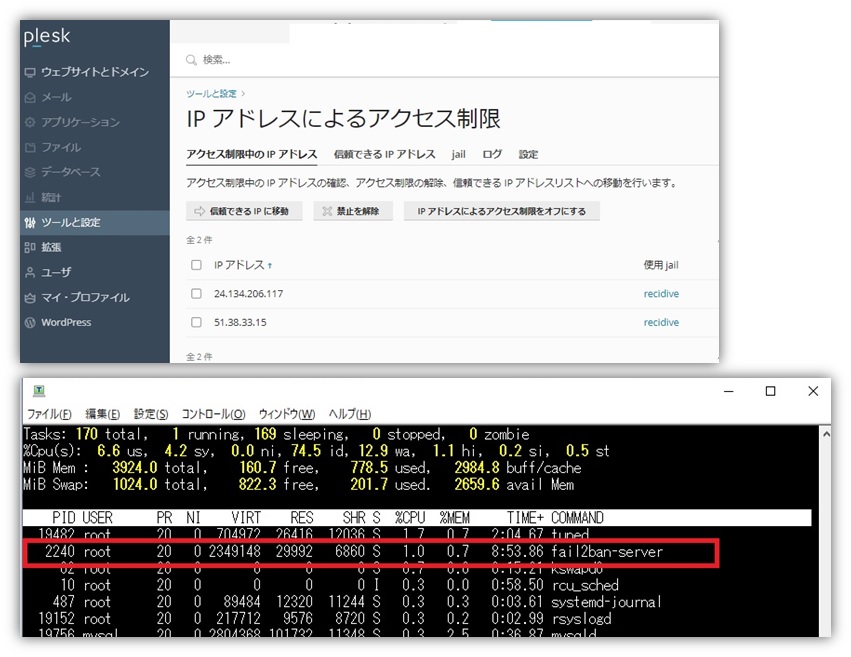Click the ツールと設定 sliders icon in sidebar

[30, 222]
